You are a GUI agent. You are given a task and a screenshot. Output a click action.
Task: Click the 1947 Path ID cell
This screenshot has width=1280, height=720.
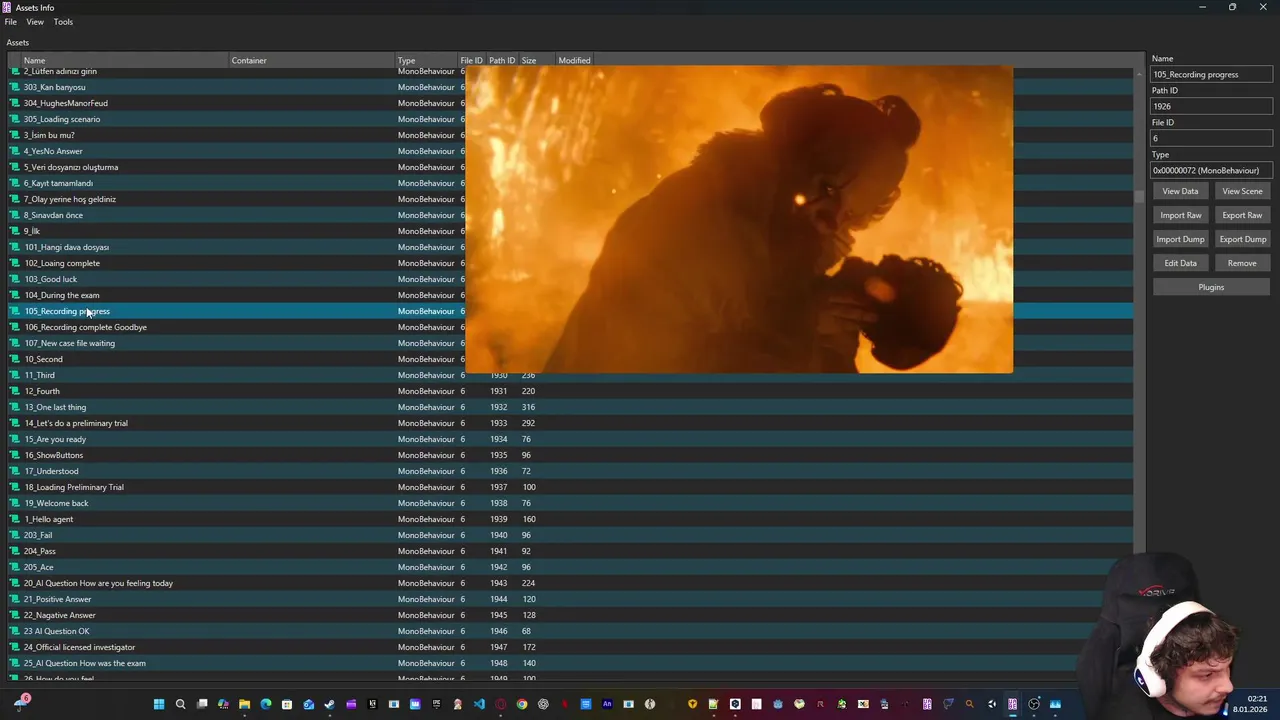pos(498,647)
